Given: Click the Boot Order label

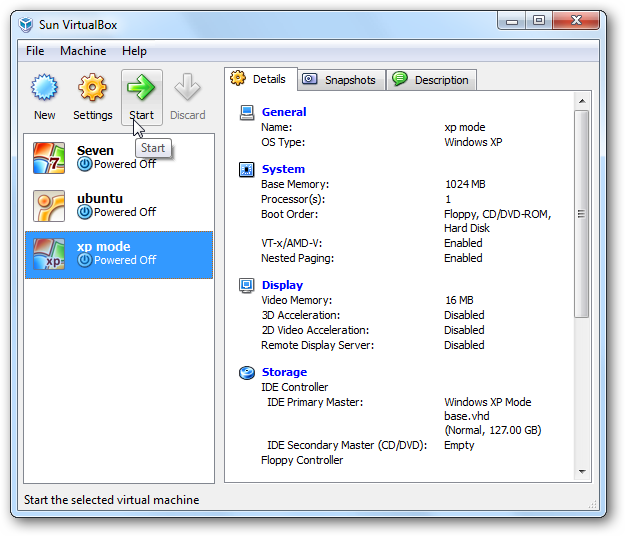Looking at the screenshot, I should [x=289, y=214].
